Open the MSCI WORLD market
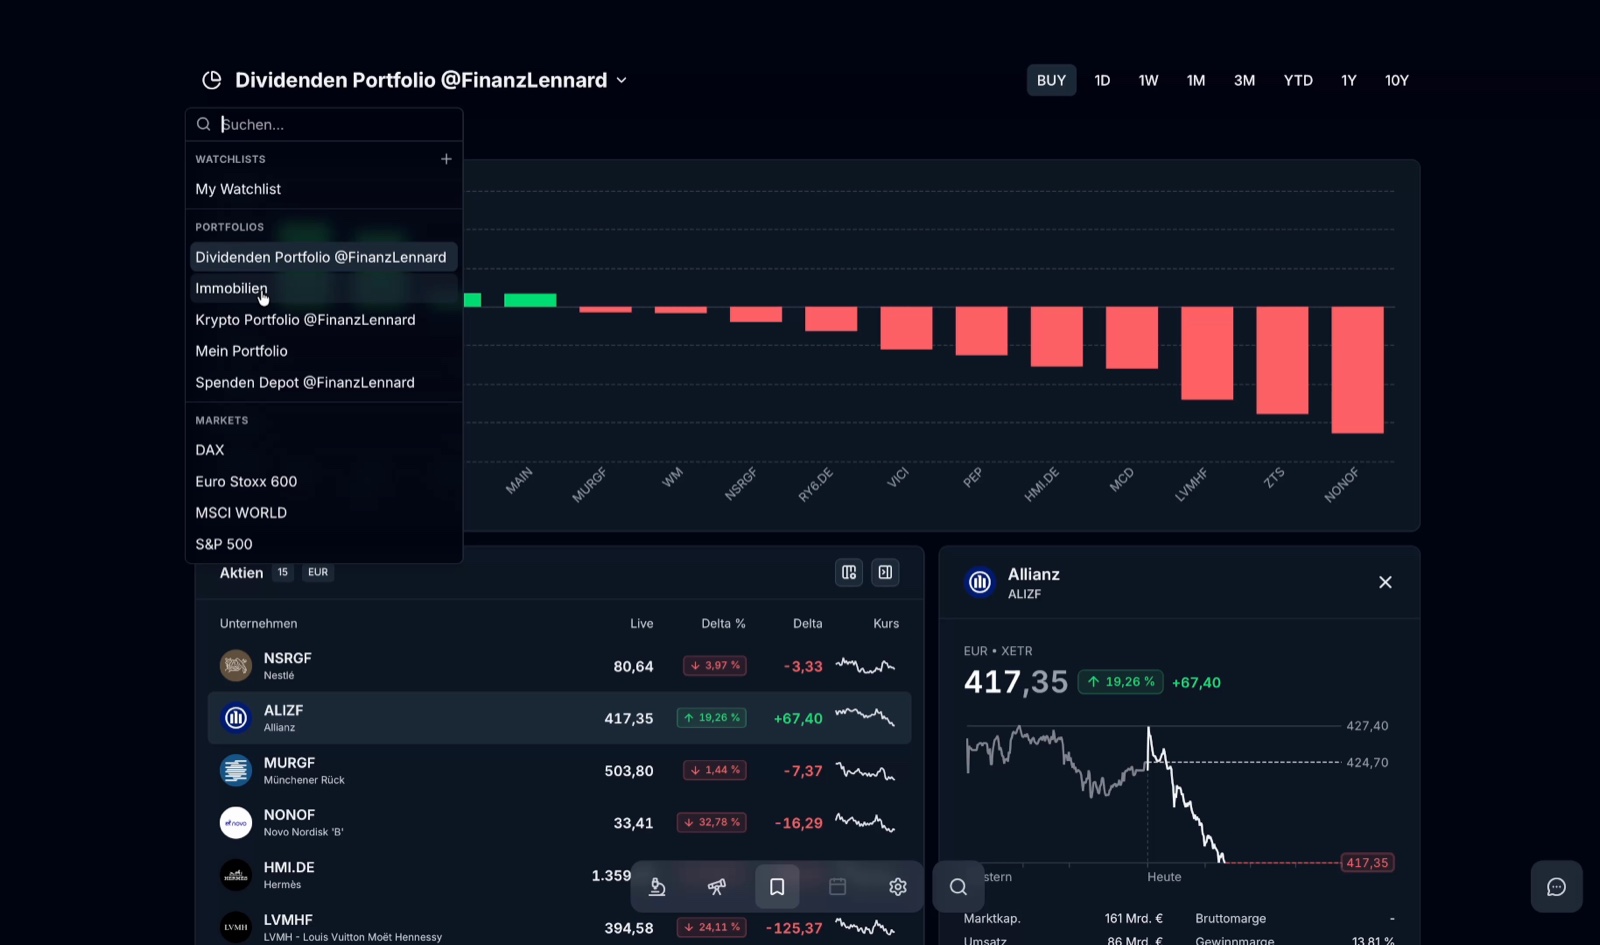The image size is (1600, 945). pyautogui.click(x=324, y=513)
